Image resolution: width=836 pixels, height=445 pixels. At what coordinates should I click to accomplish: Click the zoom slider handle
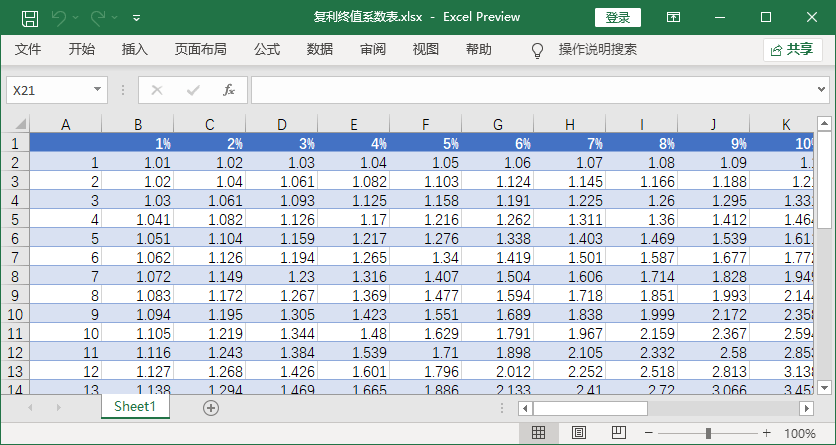tap(708, 433)
